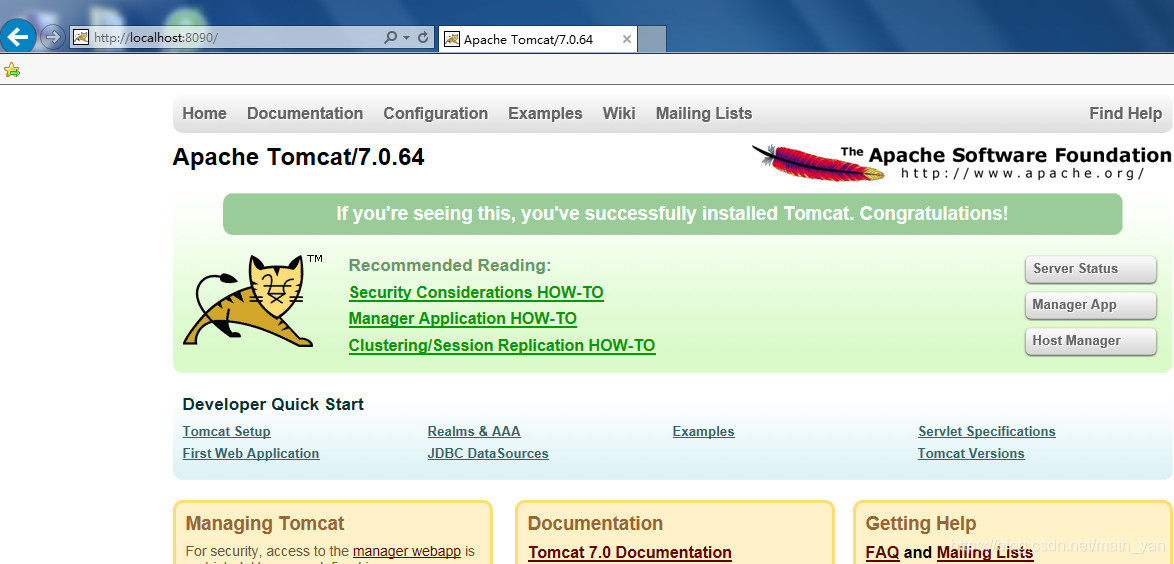Go back with the browser back arrow
The width and height of the screenshot is (1174, 564).
[x=17, y=36]
